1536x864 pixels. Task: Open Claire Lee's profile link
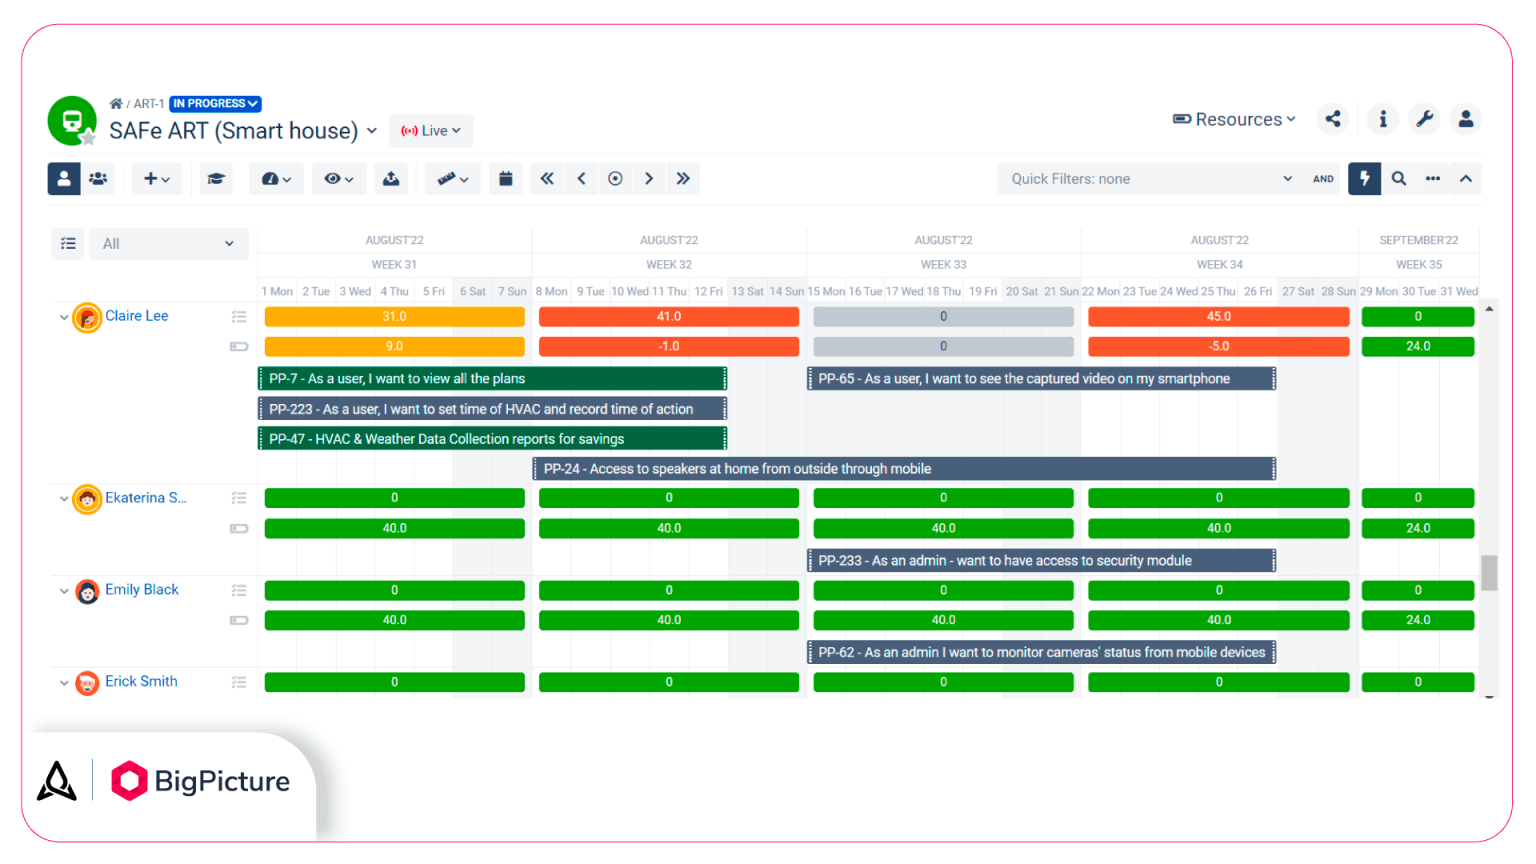[137, 316]
